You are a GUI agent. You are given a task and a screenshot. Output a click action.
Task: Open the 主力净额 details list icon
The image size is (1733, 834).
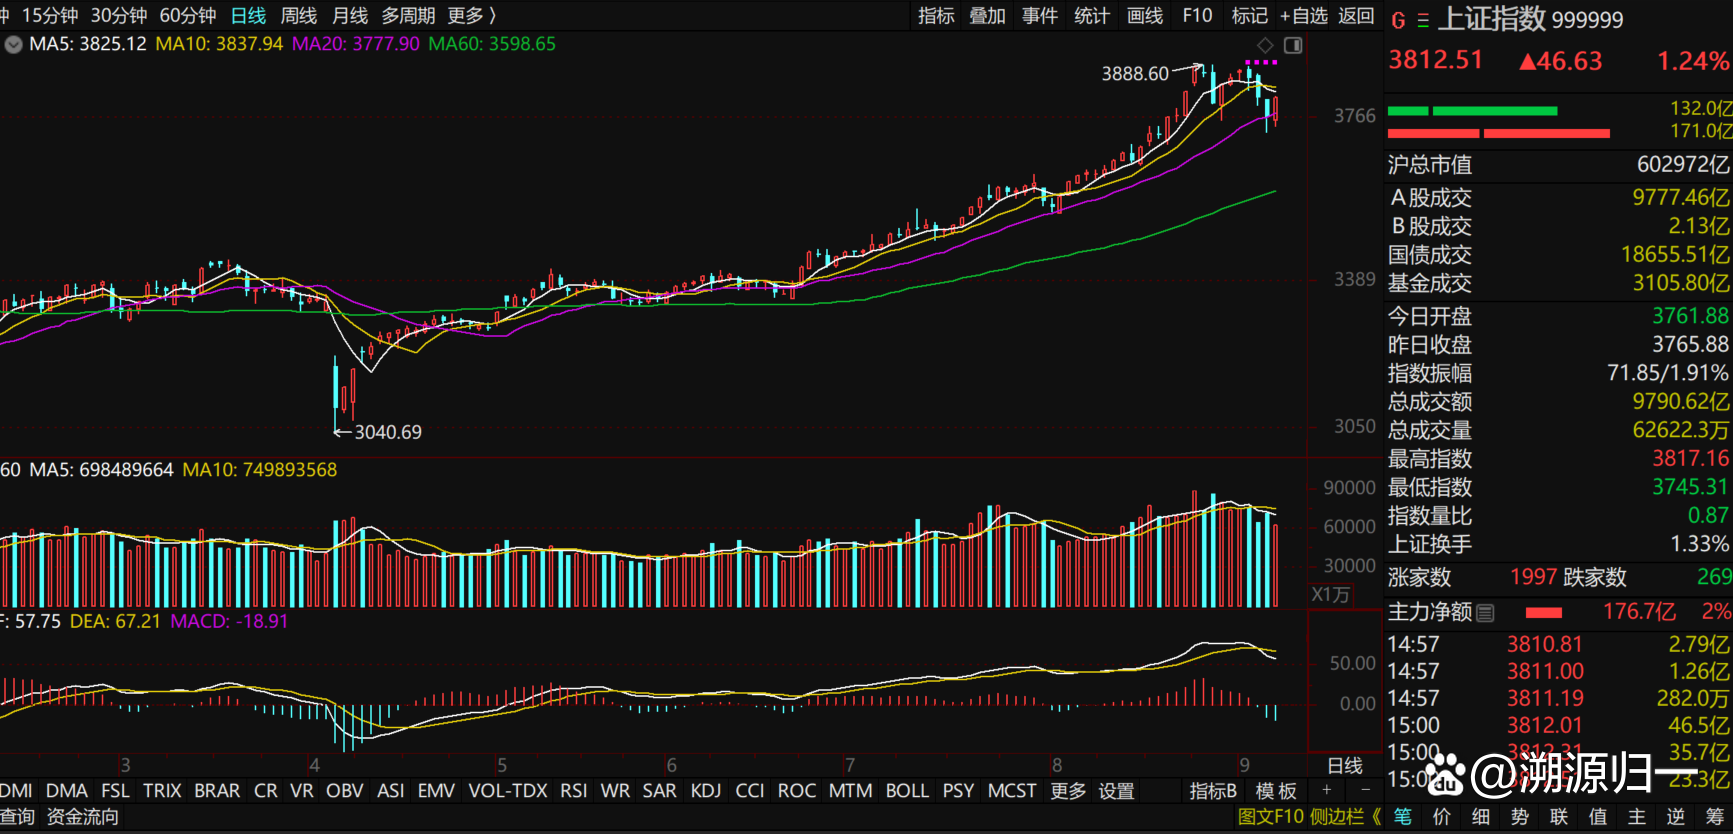point(1485,612)
